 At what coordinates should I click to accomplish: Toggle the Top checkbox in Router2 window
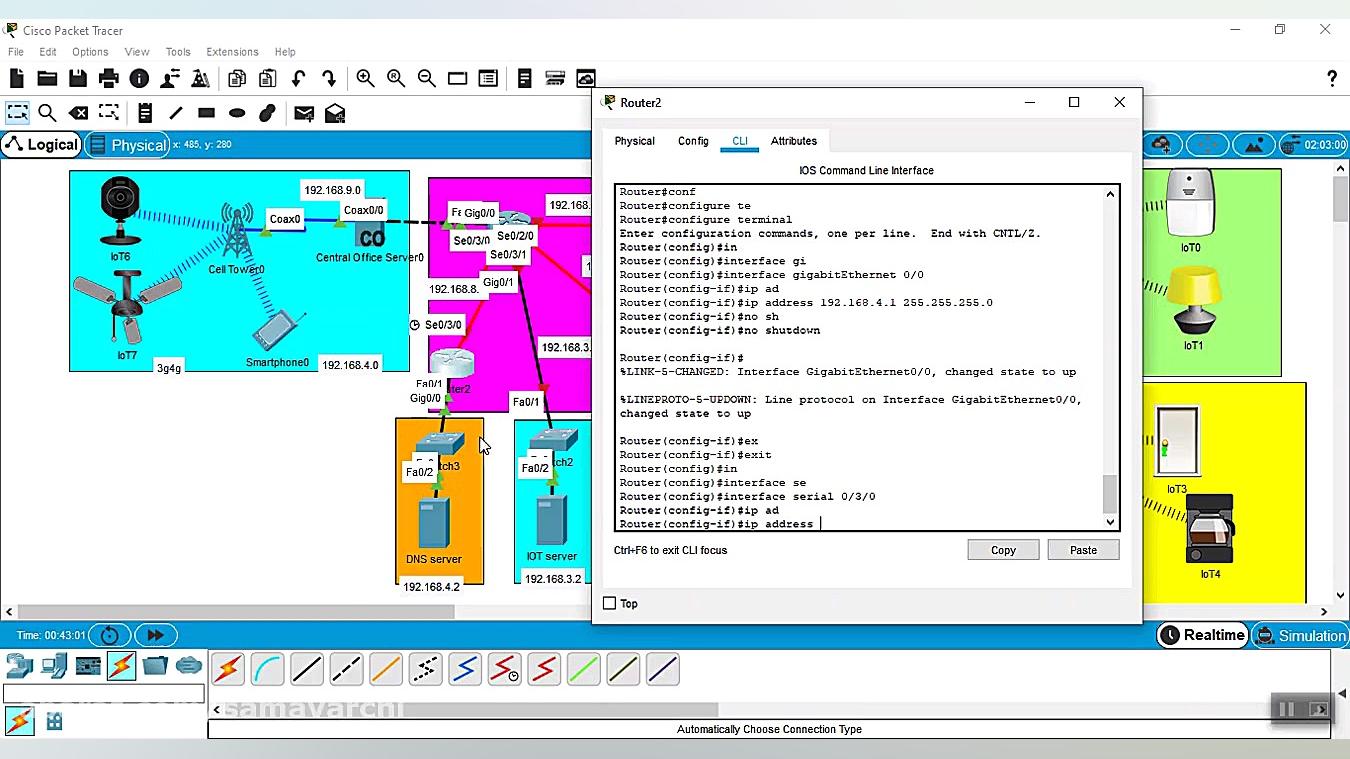(x=609, y=603)
